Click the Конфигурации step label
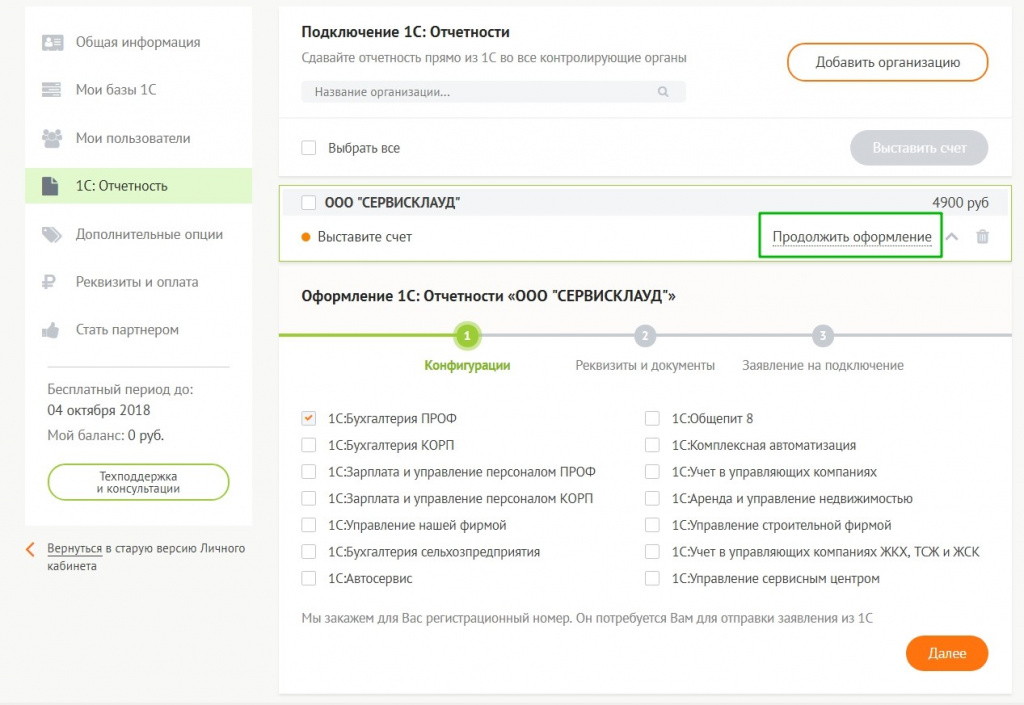Image resolution: width=1024 pixels, height=705 pixels. (467, 366)
